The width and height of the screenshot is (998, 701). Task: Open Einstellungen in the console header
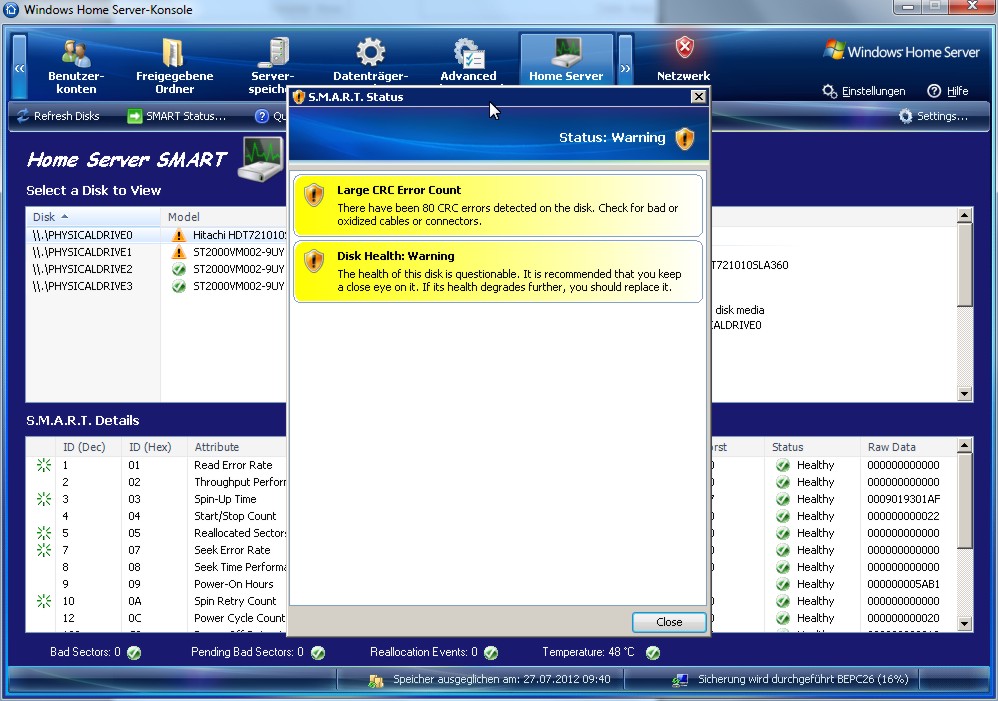coord(864,91)
